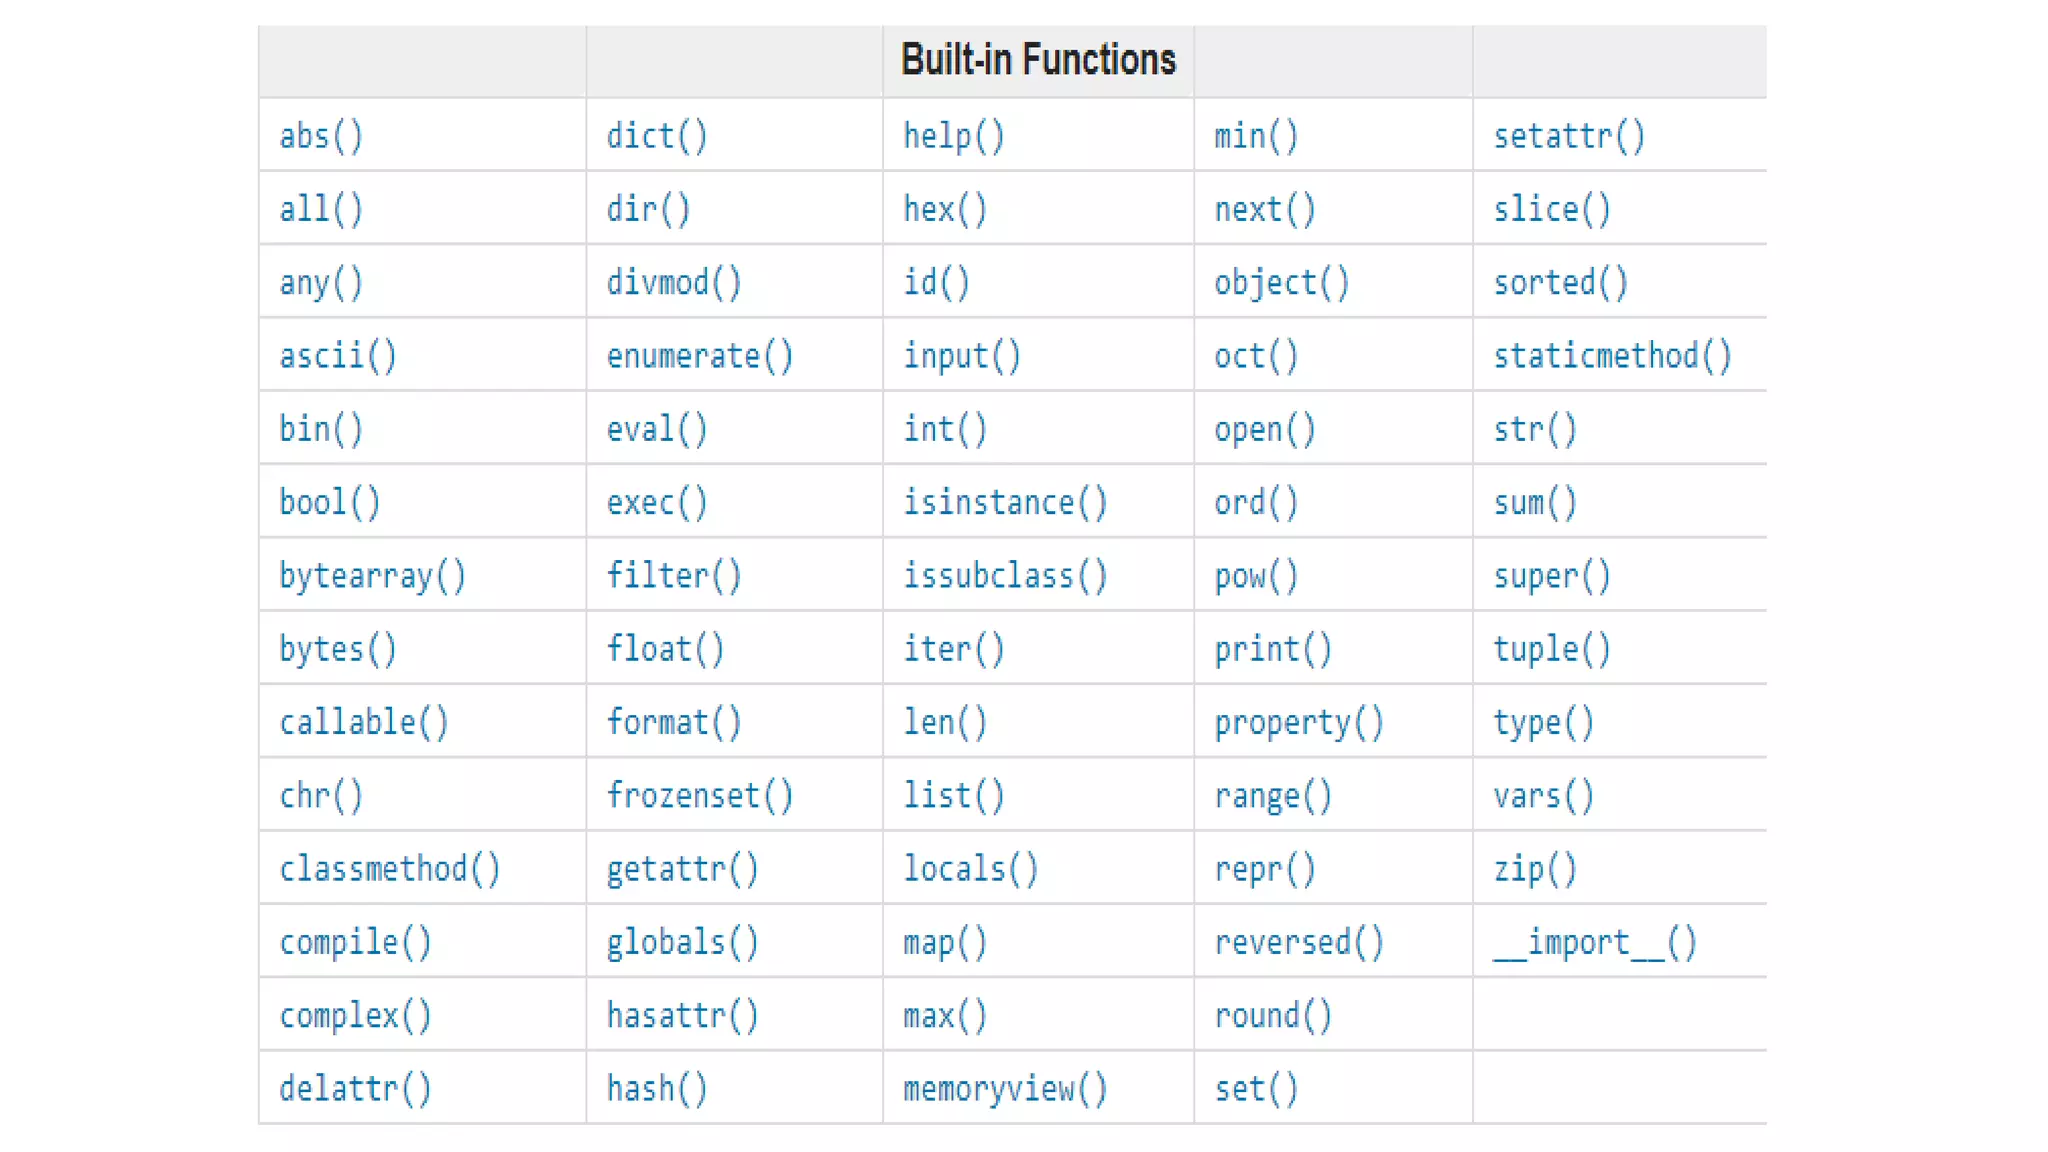
Task: Select the help() built-in link
Action: pos(953,136)
